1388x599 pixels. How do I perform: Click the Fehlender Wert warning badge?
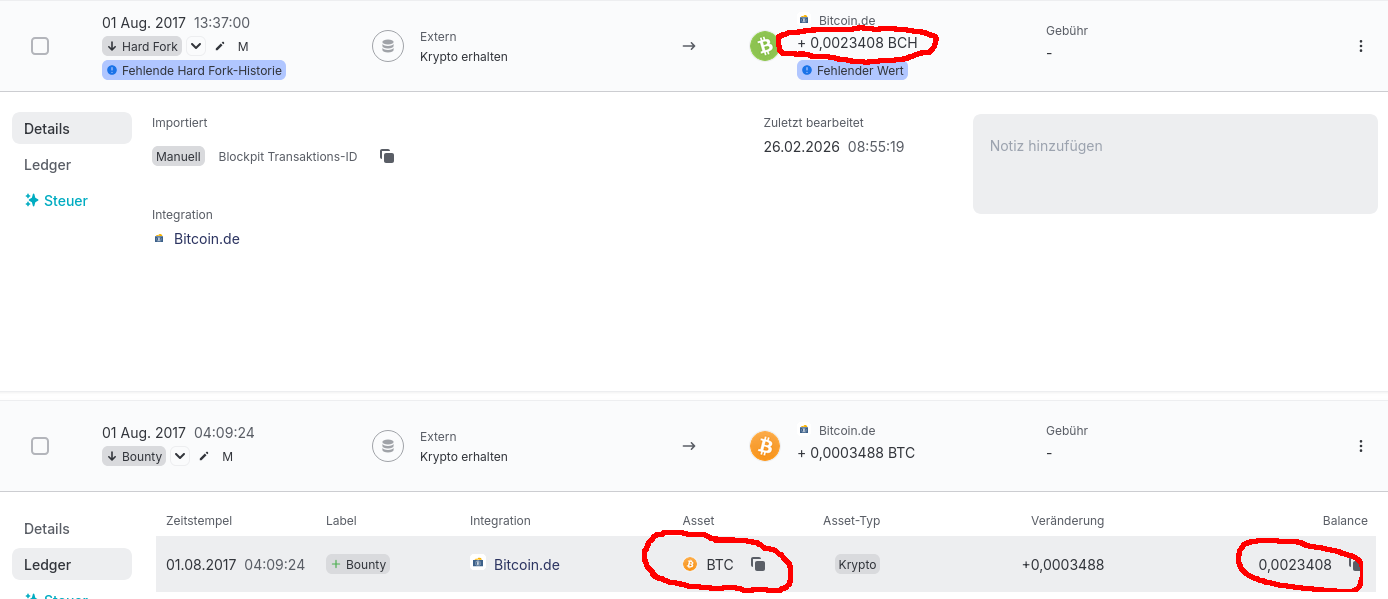[852, 71]
